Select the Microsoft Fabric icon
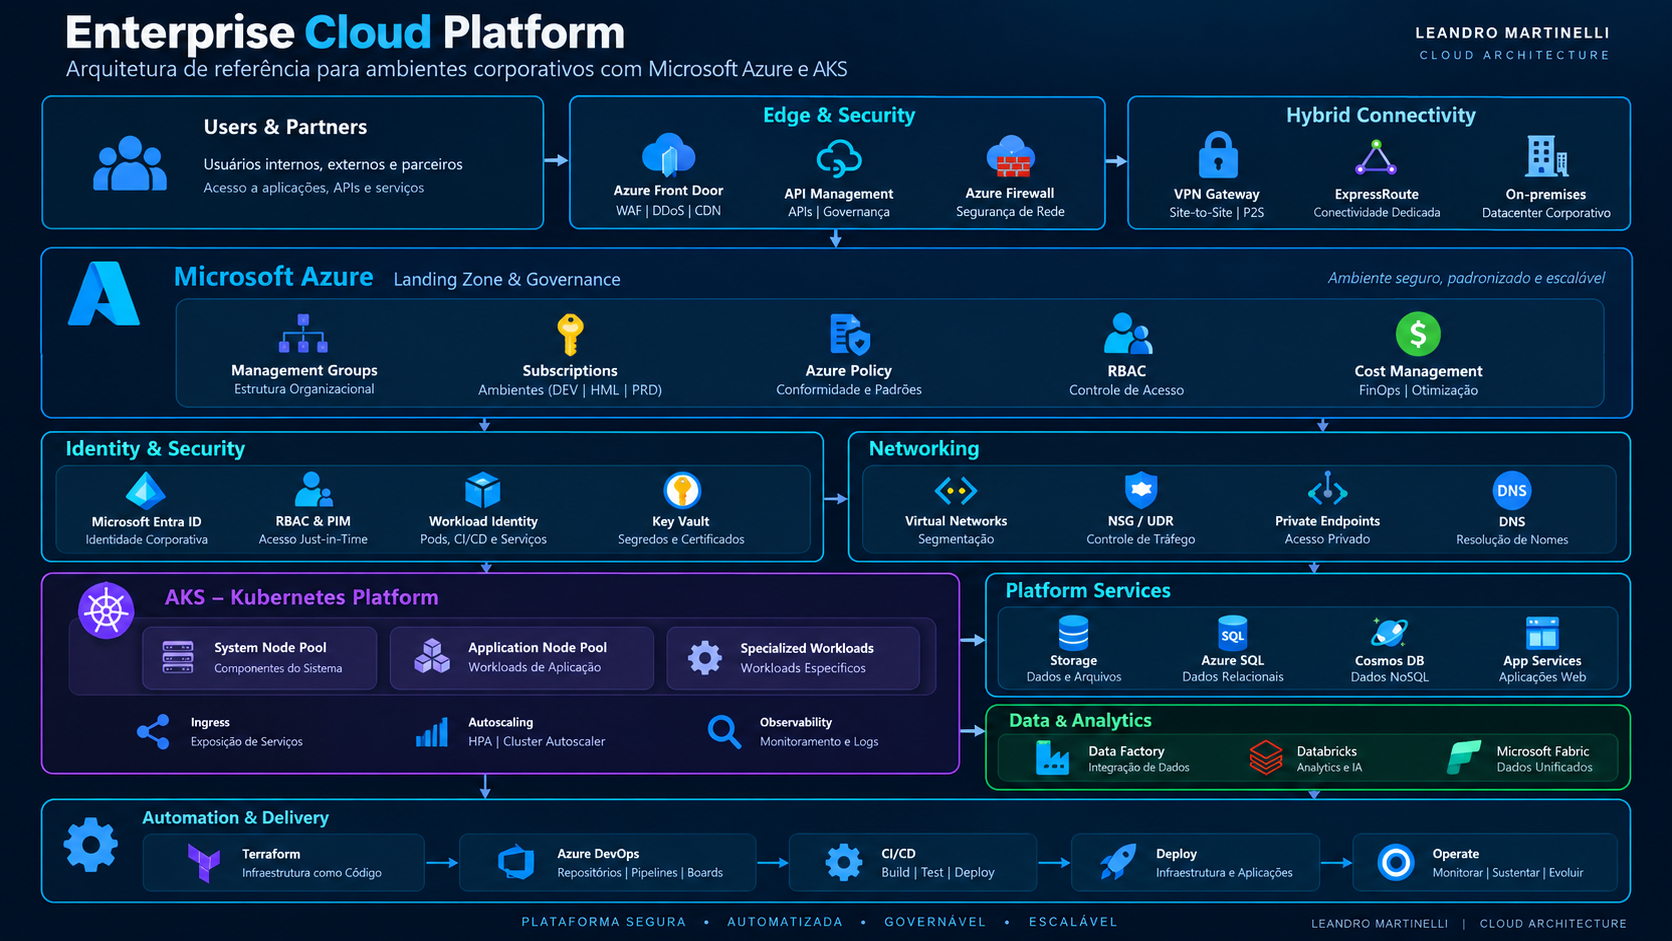 [1464, 757]
